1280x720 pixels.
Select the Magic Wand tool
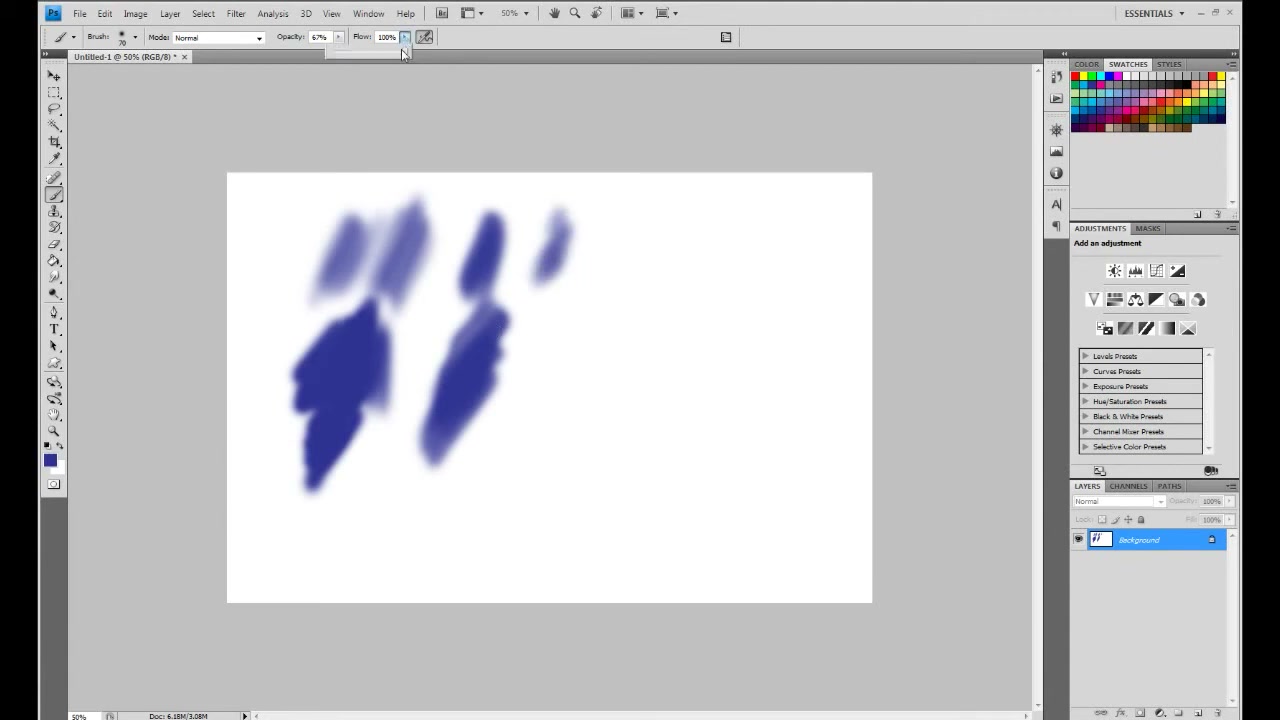pyautogui.click(x=54, y=127)
